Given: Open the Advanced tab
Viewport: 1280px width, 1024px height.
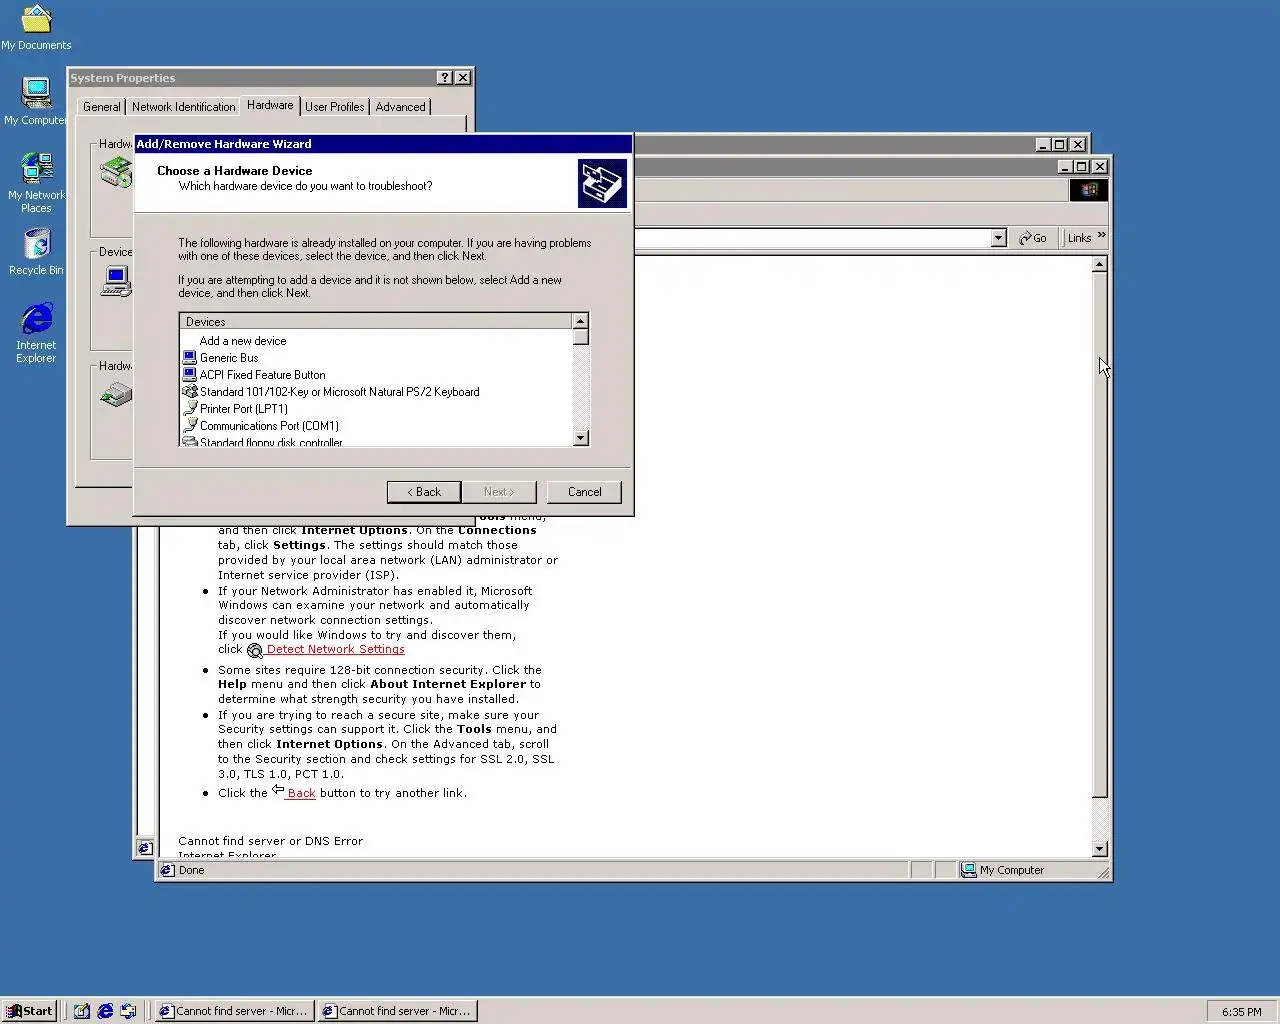Looking at the screenshot, I should [400, 107].
